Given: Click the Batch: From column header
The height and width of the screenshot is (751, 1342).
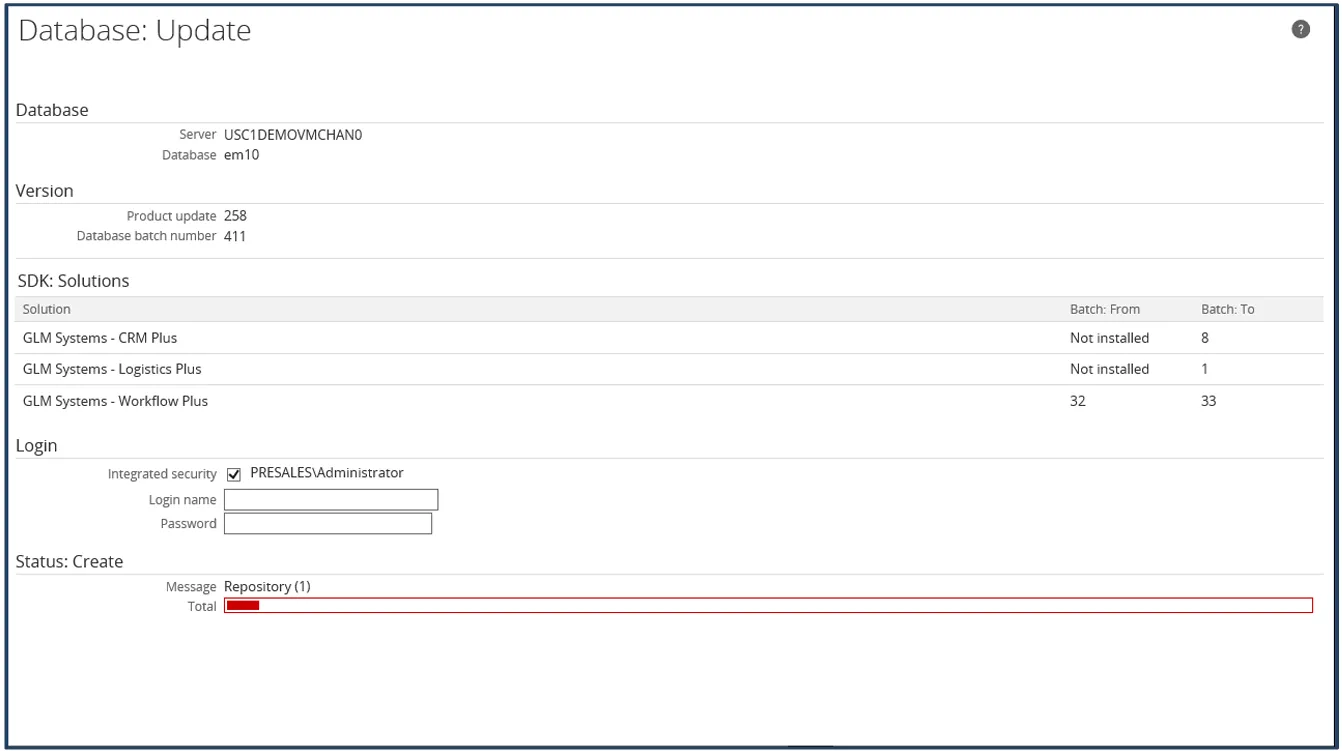Looking at the screenshot, I should [x=1104, y=309].
